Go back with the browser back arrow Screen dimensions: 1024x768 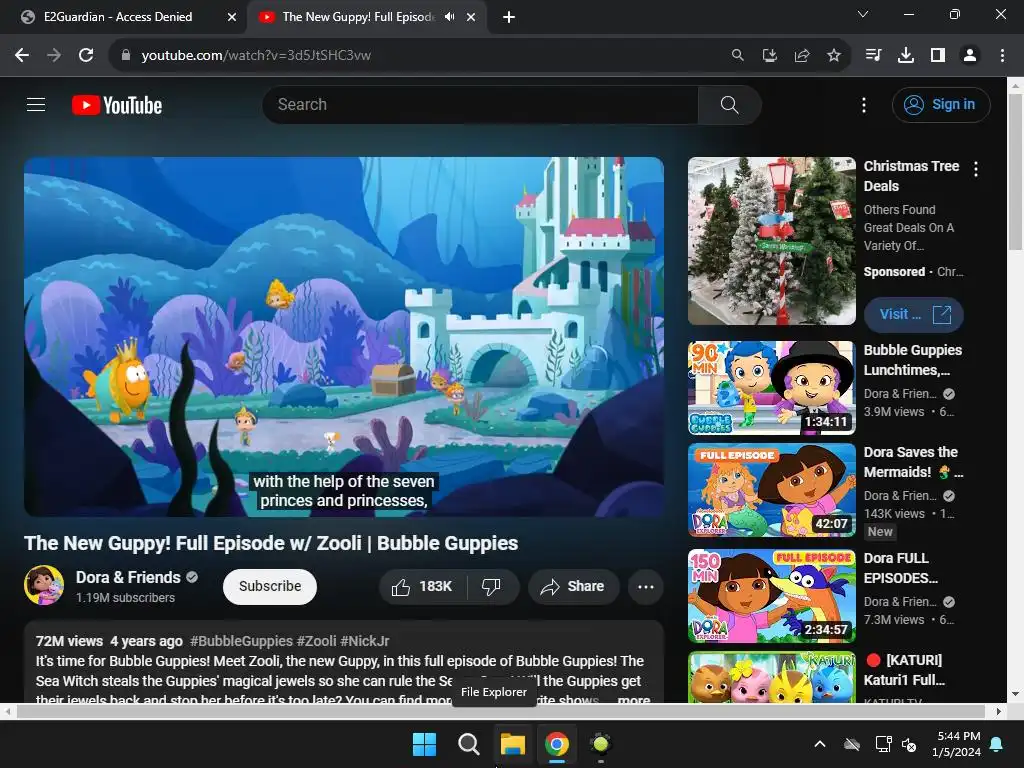pos(22,55)
